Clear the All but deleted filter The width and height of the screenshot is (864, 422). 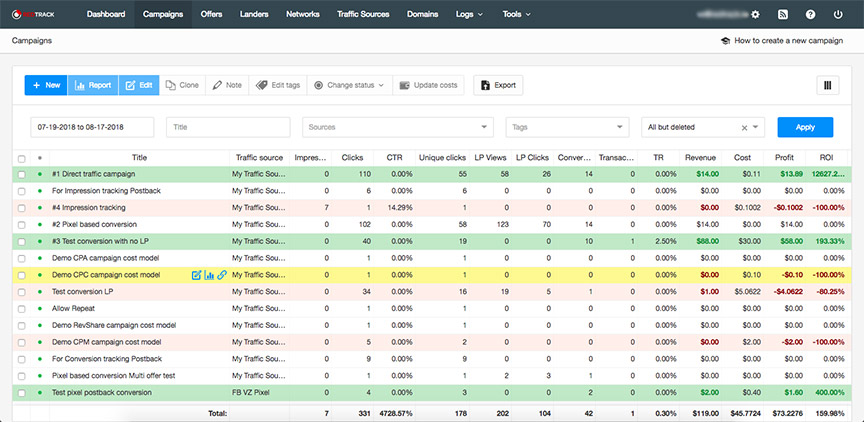[744, 127]
